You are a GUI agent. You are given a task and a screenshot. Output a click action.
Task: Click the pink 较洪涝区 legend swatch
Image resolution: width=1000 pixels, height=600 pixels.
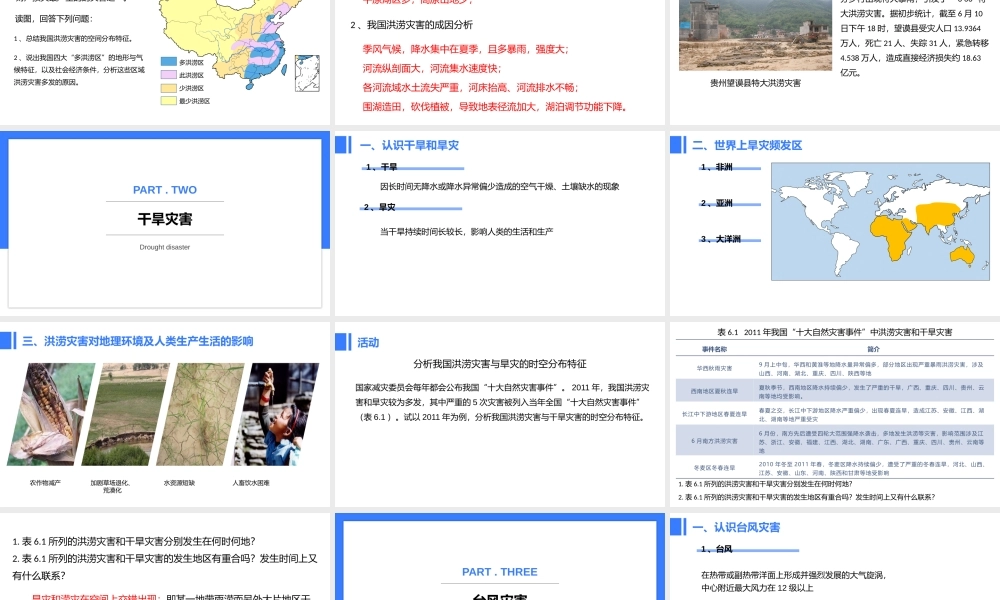167,75
